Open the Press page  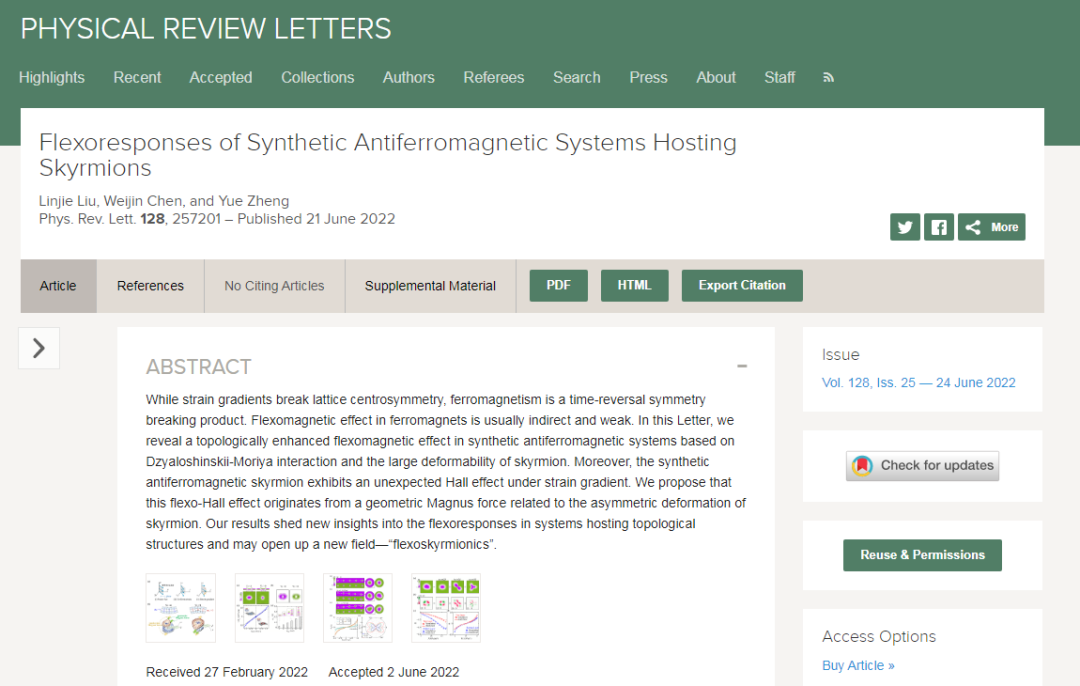point(648,78)
